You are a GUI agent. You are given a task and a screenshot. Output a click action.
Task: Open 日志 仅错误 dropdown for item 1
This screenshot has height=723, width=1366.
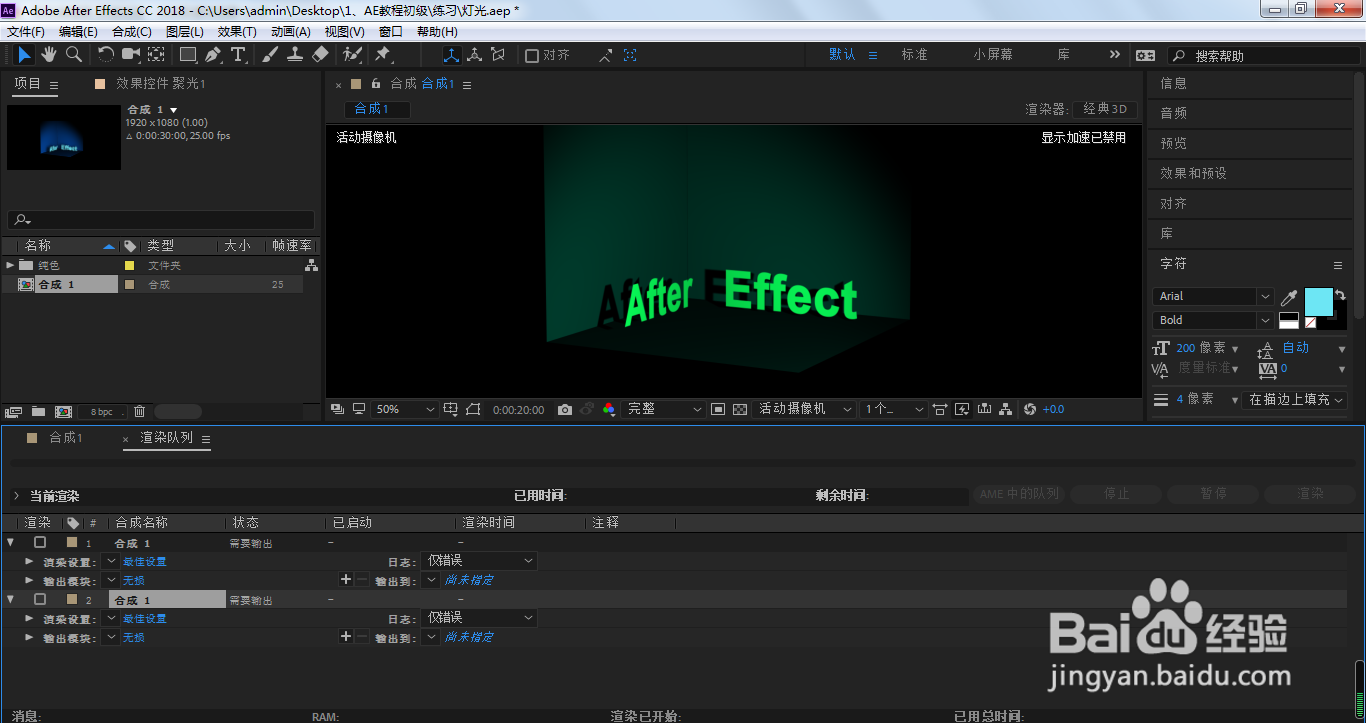480,561
